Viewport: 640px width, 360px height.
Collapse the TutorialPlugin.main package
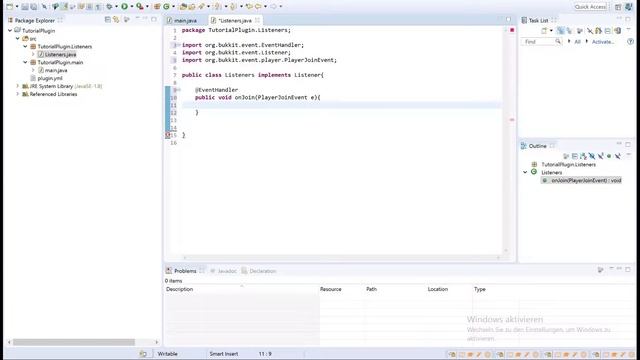(x=25, y=62)
